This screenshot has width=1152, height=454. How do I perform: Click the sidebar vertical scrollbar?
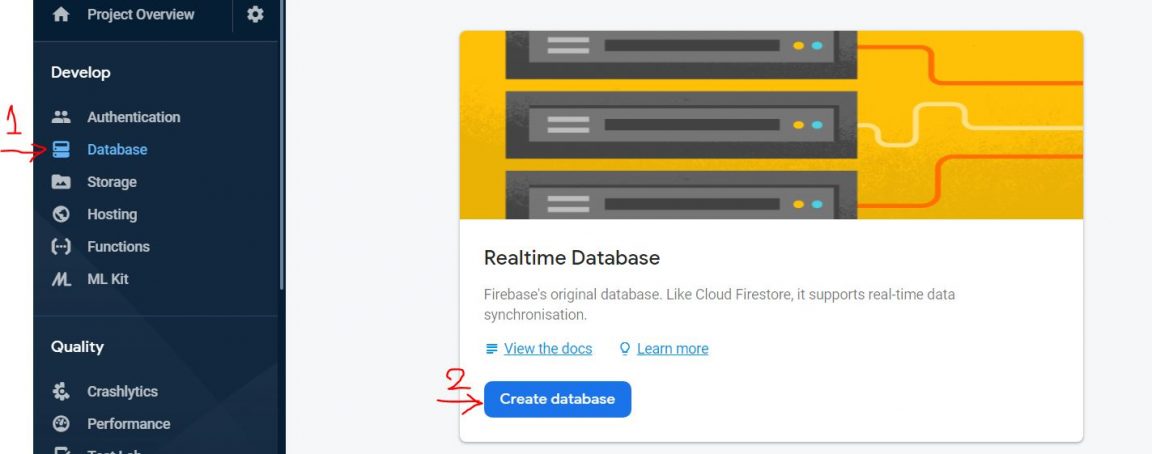[x=282, y=150]
